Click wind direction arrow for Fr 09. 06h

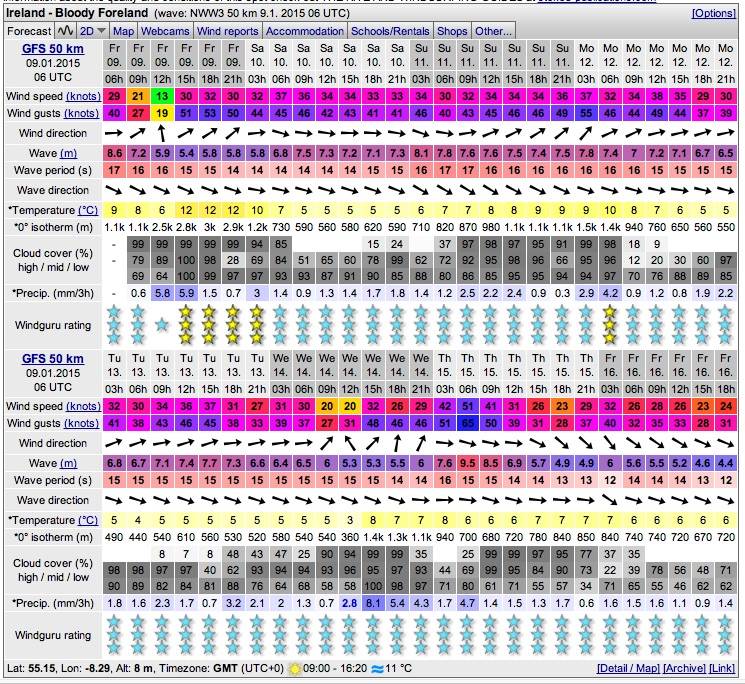point(113,132)
